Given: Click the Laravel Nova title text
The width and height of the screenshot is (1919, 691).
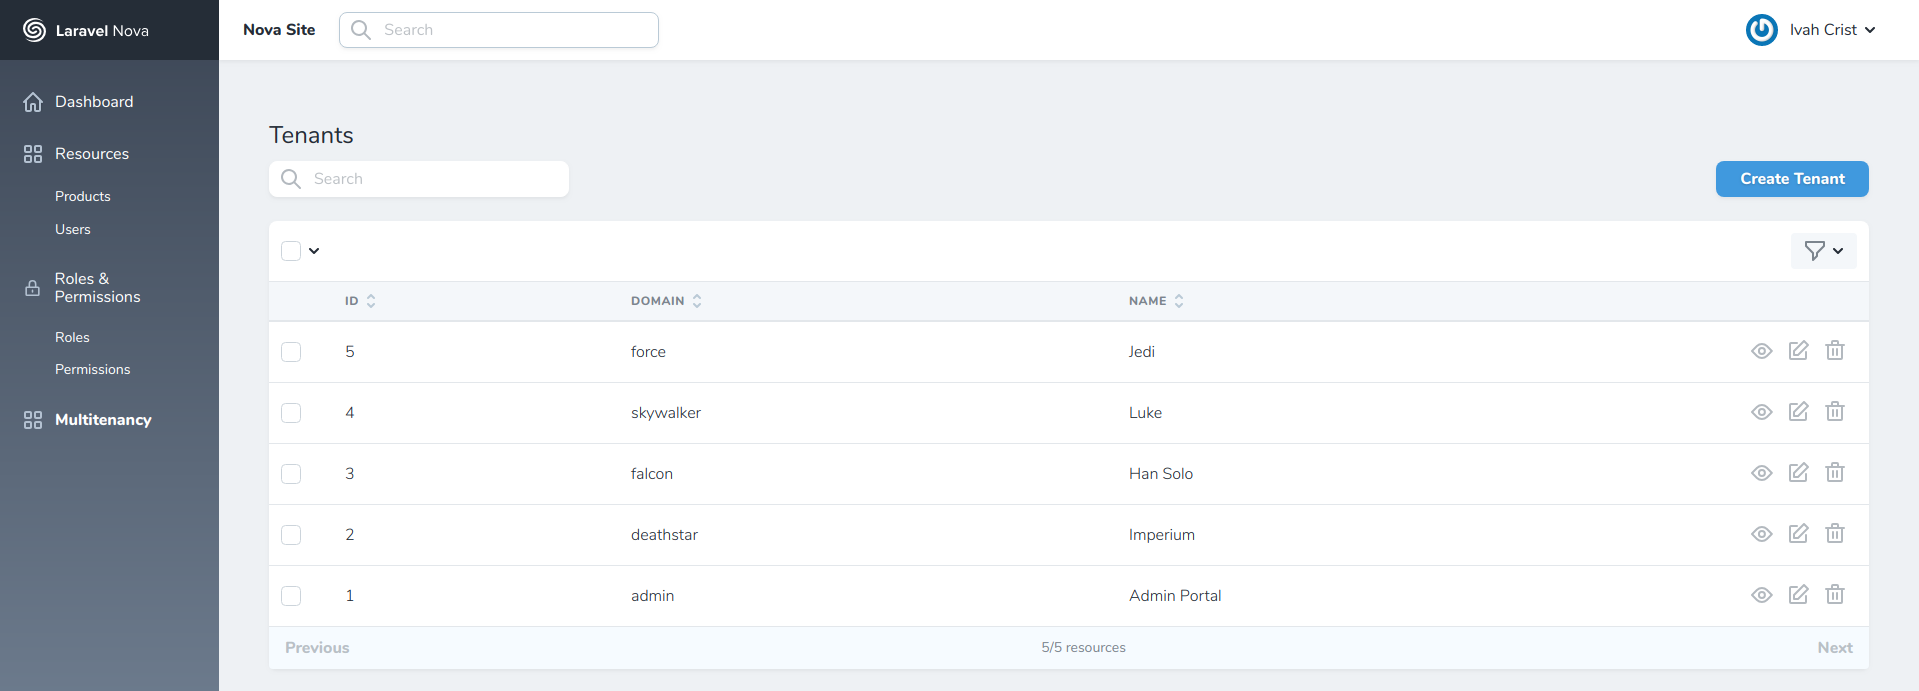Looking at the screenshot, I should (102, 31).
